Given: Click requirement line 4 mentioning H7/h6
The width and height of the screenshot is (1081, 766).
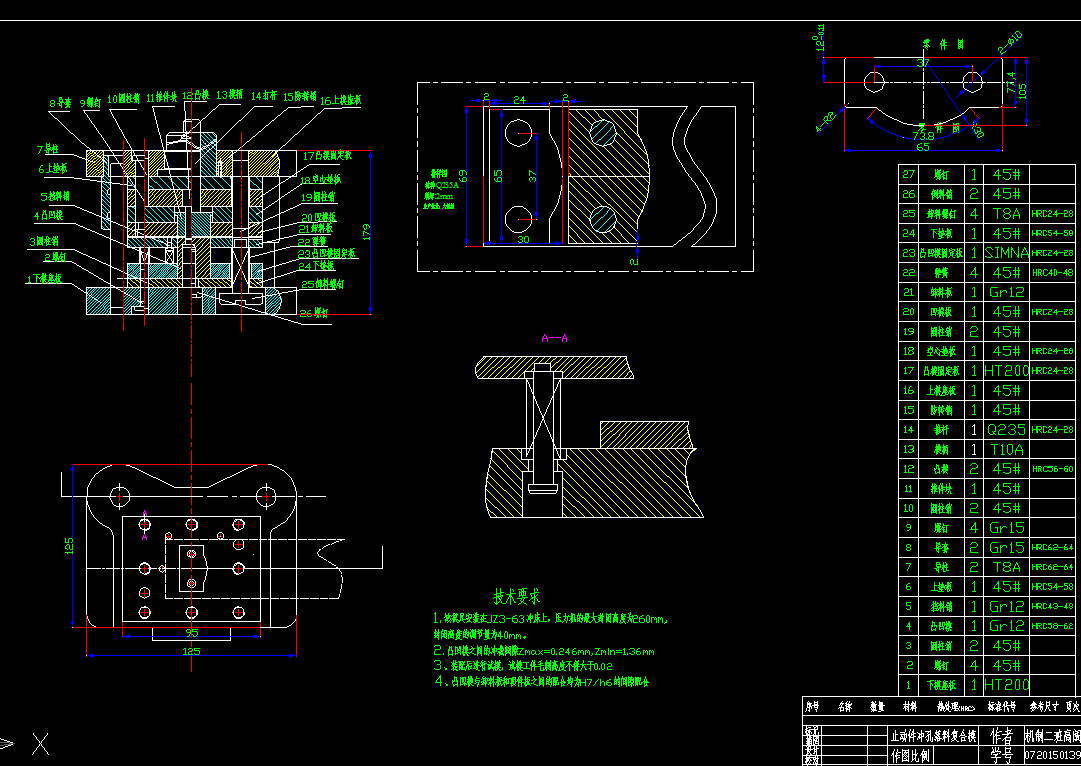Looking at the screenshot, I should [541, 682].
